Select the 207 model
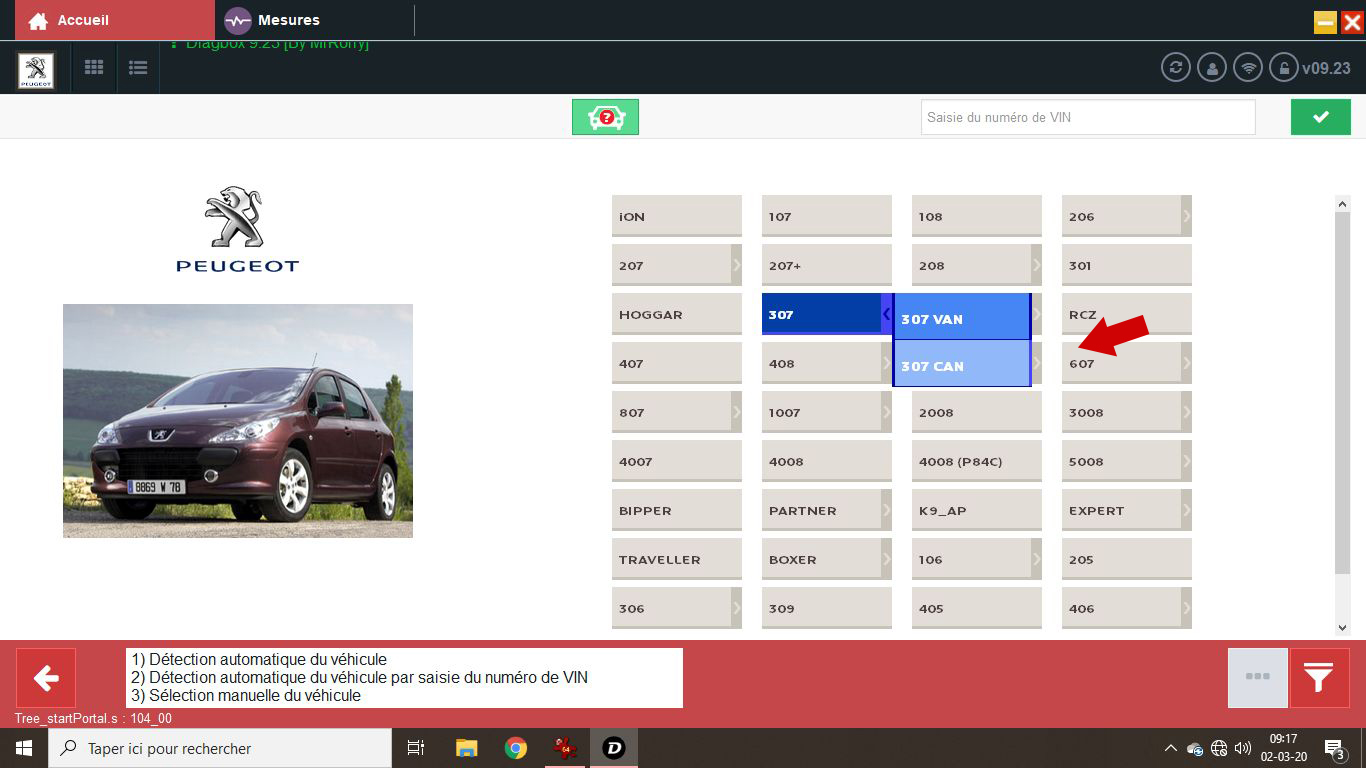Screen dimensions: 1366x768 pyautogui.click(x=671, y=265)
